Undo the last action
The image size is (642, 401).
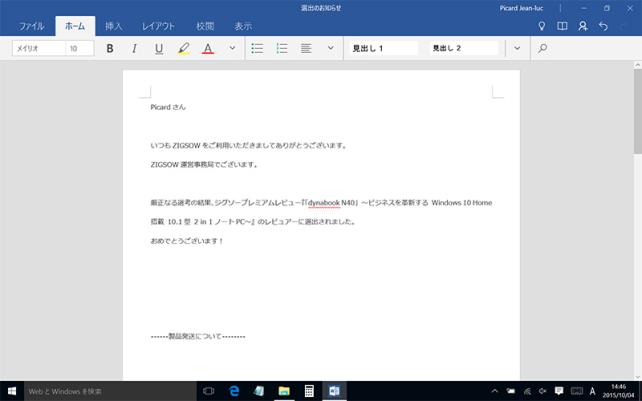click(603, 26)
